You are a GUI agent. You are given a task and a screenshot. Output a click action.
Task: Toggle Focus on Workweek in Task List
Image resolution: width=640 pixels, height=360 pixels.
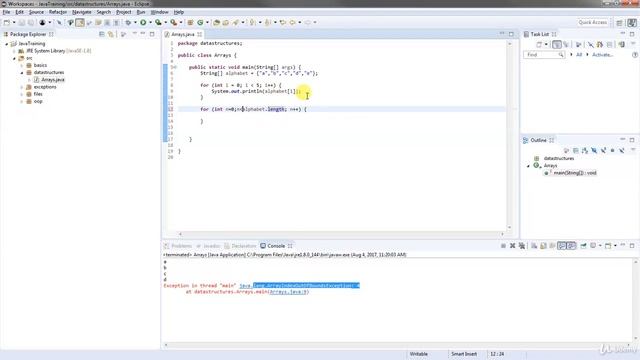tap(600, 44)
